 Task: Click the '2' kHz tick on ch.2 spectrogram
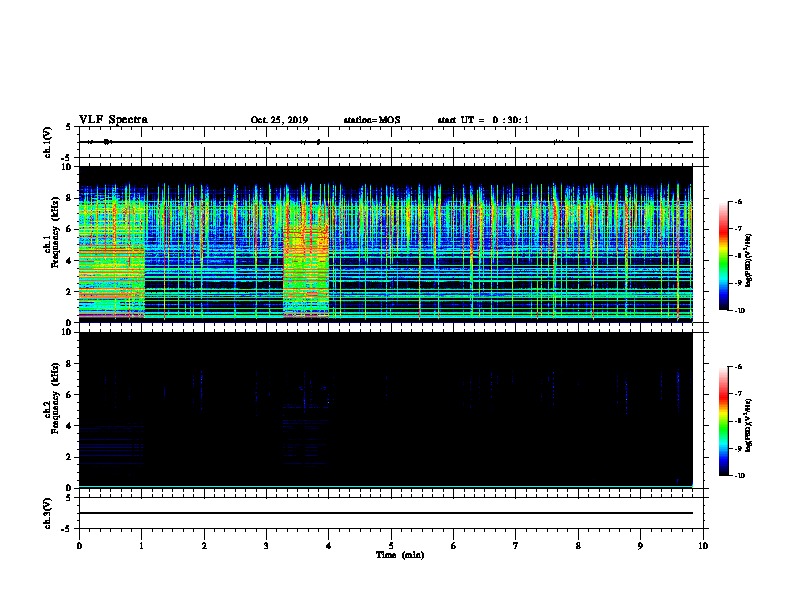(69, 457)
